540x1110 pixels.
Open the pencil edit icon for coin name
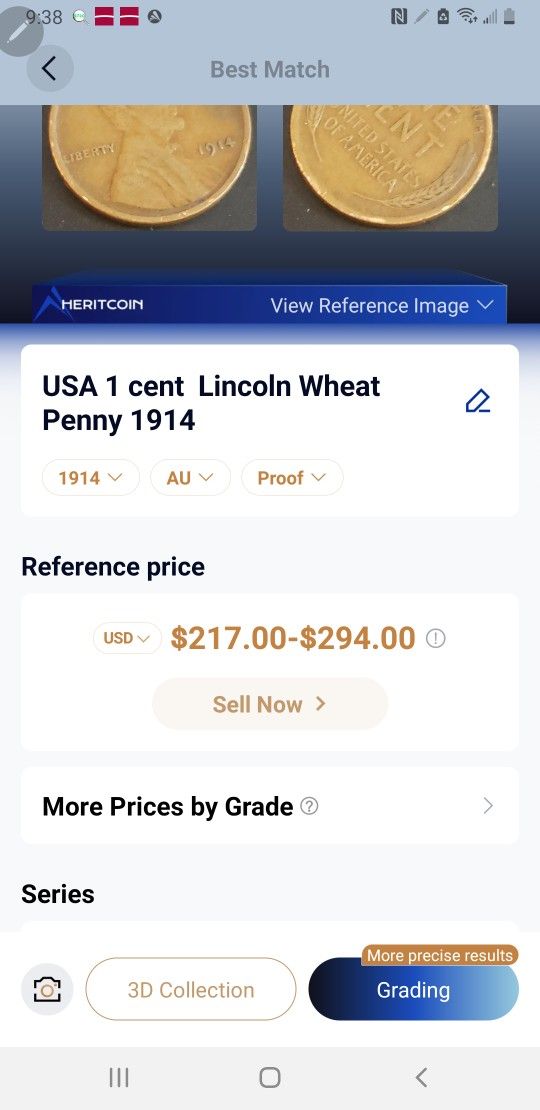(478, 401)
